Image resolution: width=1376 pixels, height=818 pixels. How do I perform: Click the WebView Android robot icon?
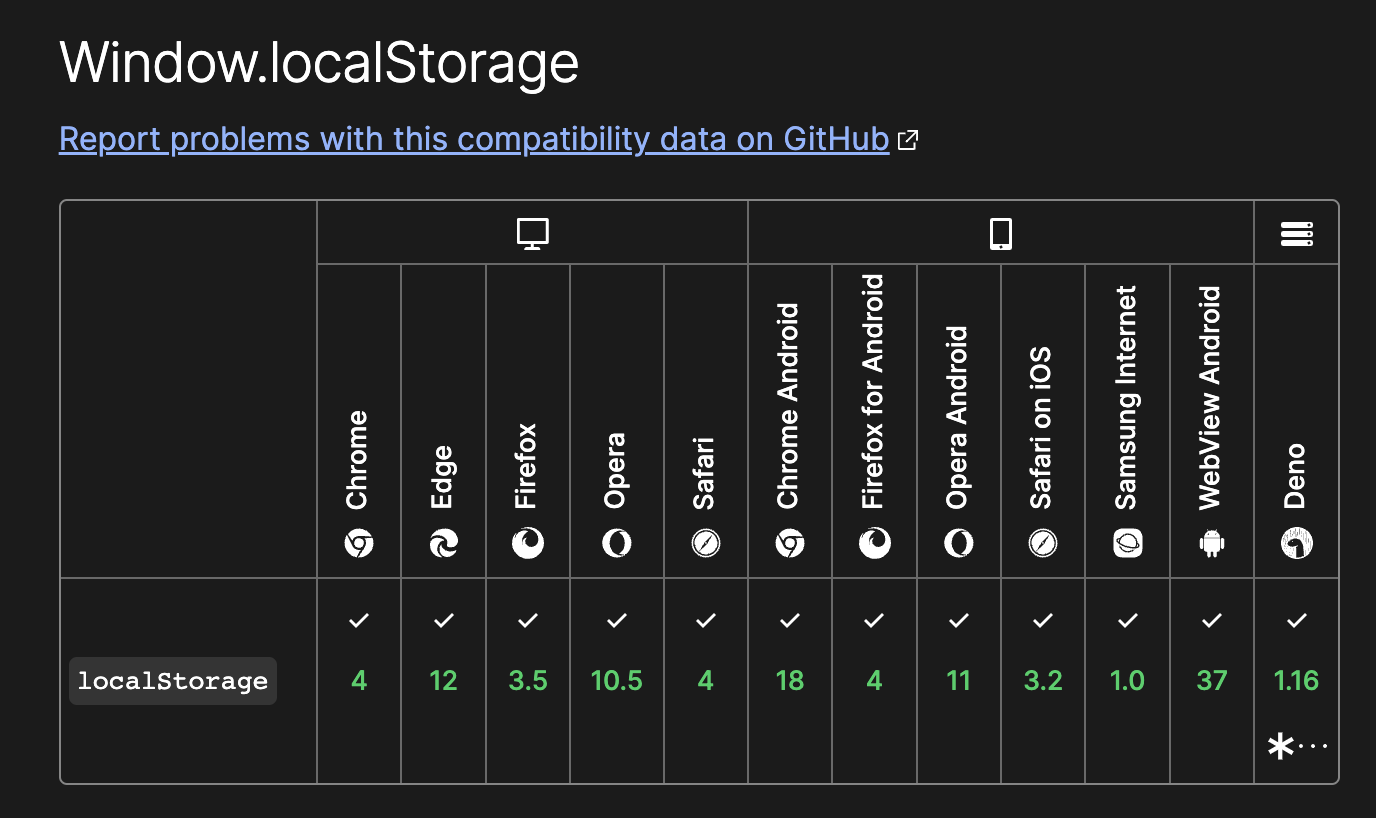tap(1212, 544)
